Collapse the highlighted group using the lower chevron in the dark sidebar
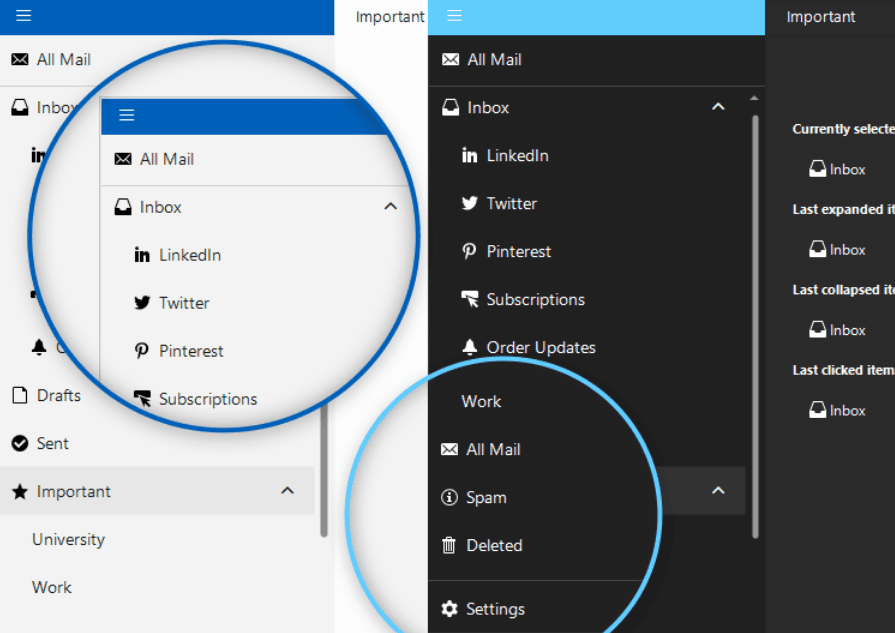This screenshot has height=633, width=895. click(718, 491)
